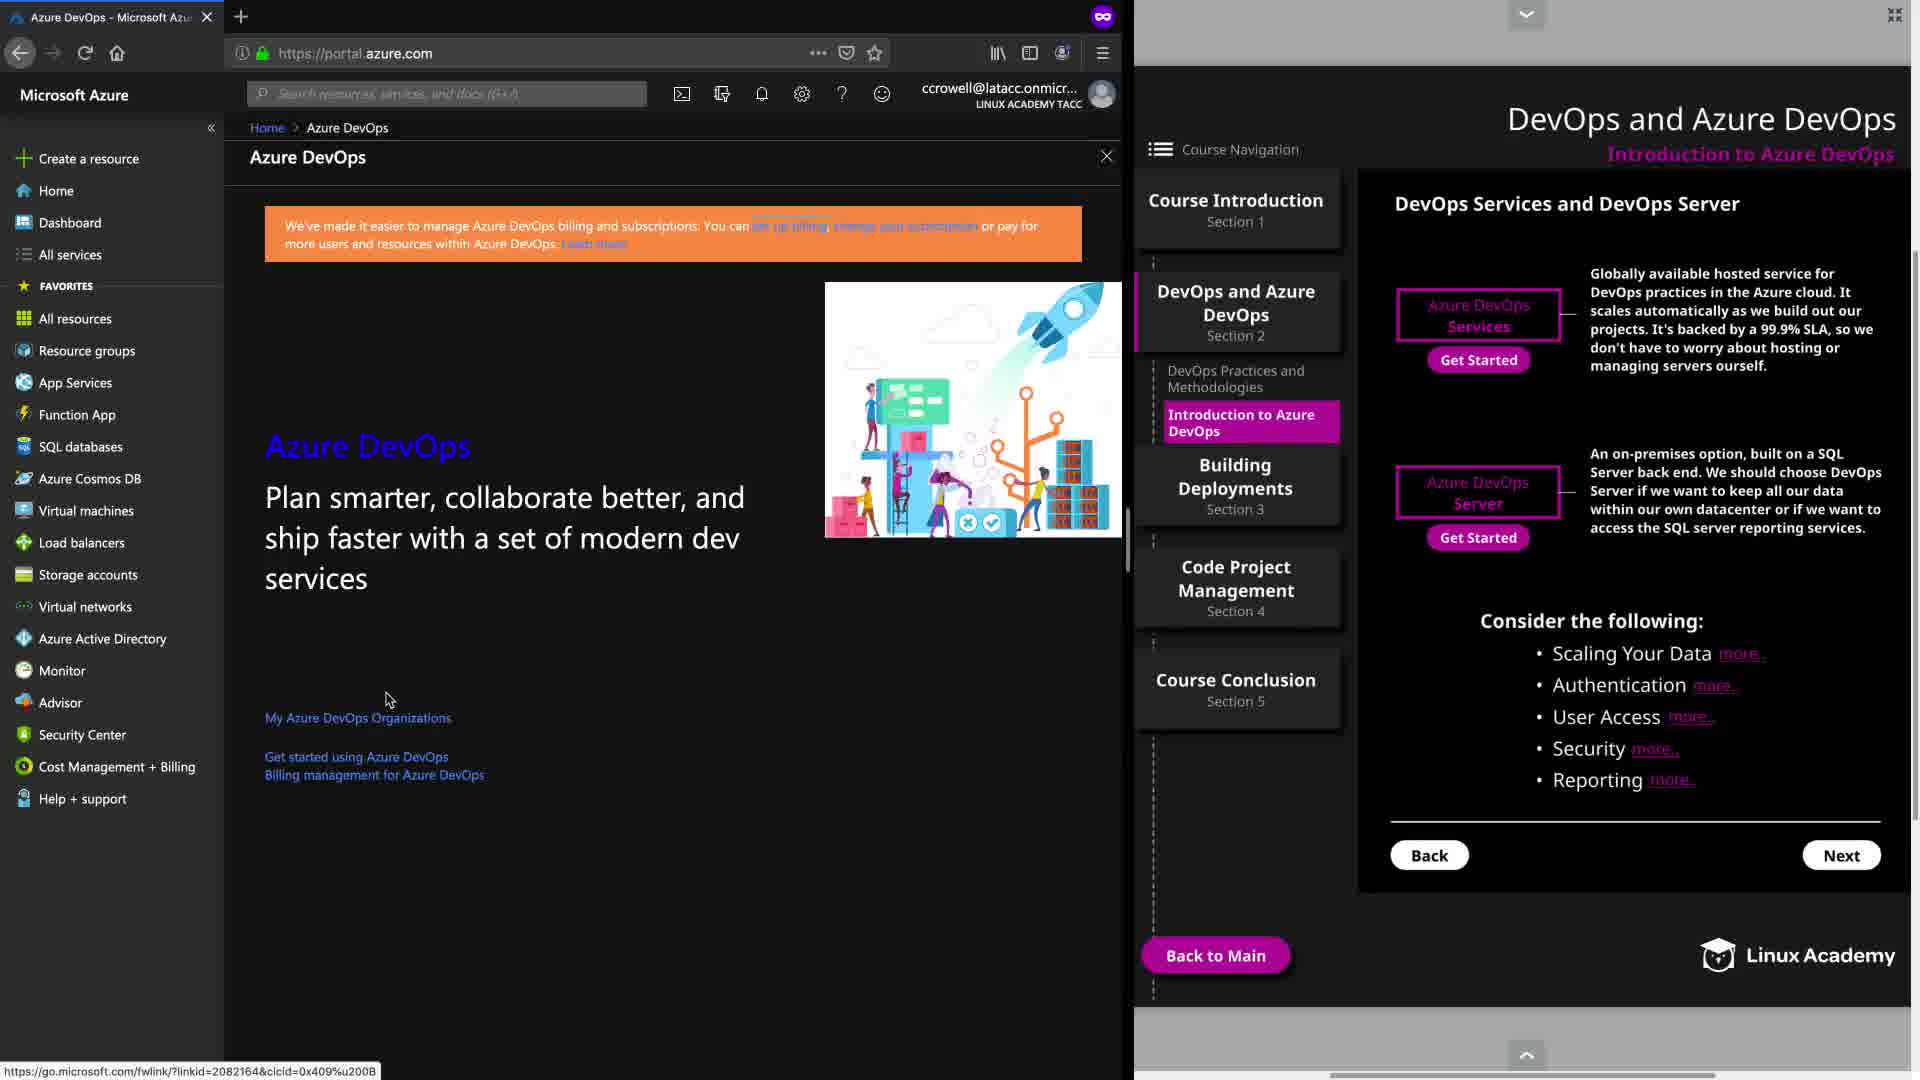Click the Search resources input field
The width and height of the screenshot is (1920, 1080).
(447, 94)
